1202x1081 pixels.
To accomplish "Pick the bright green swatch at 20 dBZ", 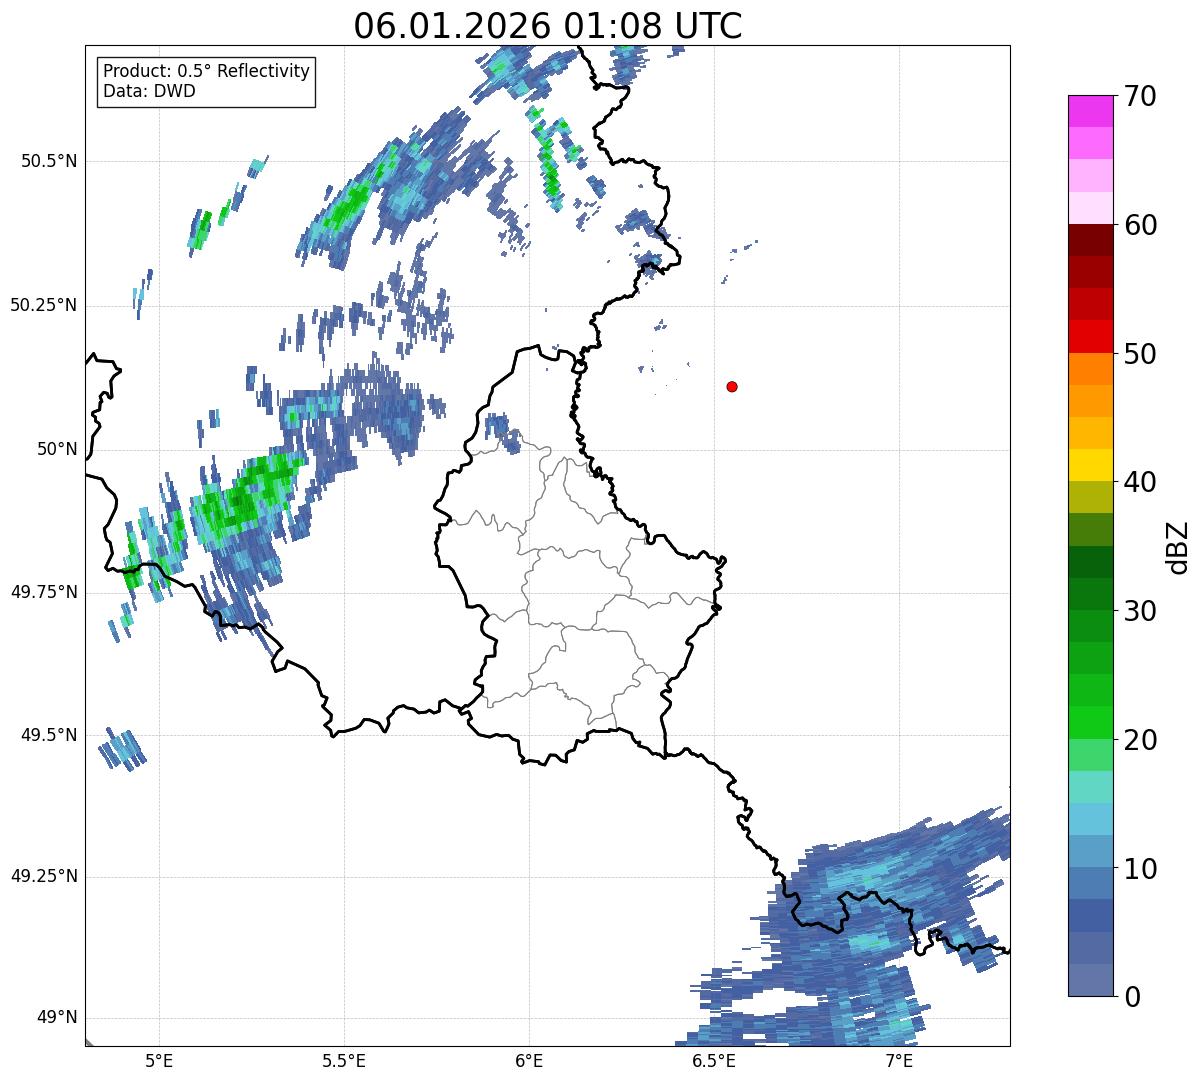I will tap(1090, 723).
